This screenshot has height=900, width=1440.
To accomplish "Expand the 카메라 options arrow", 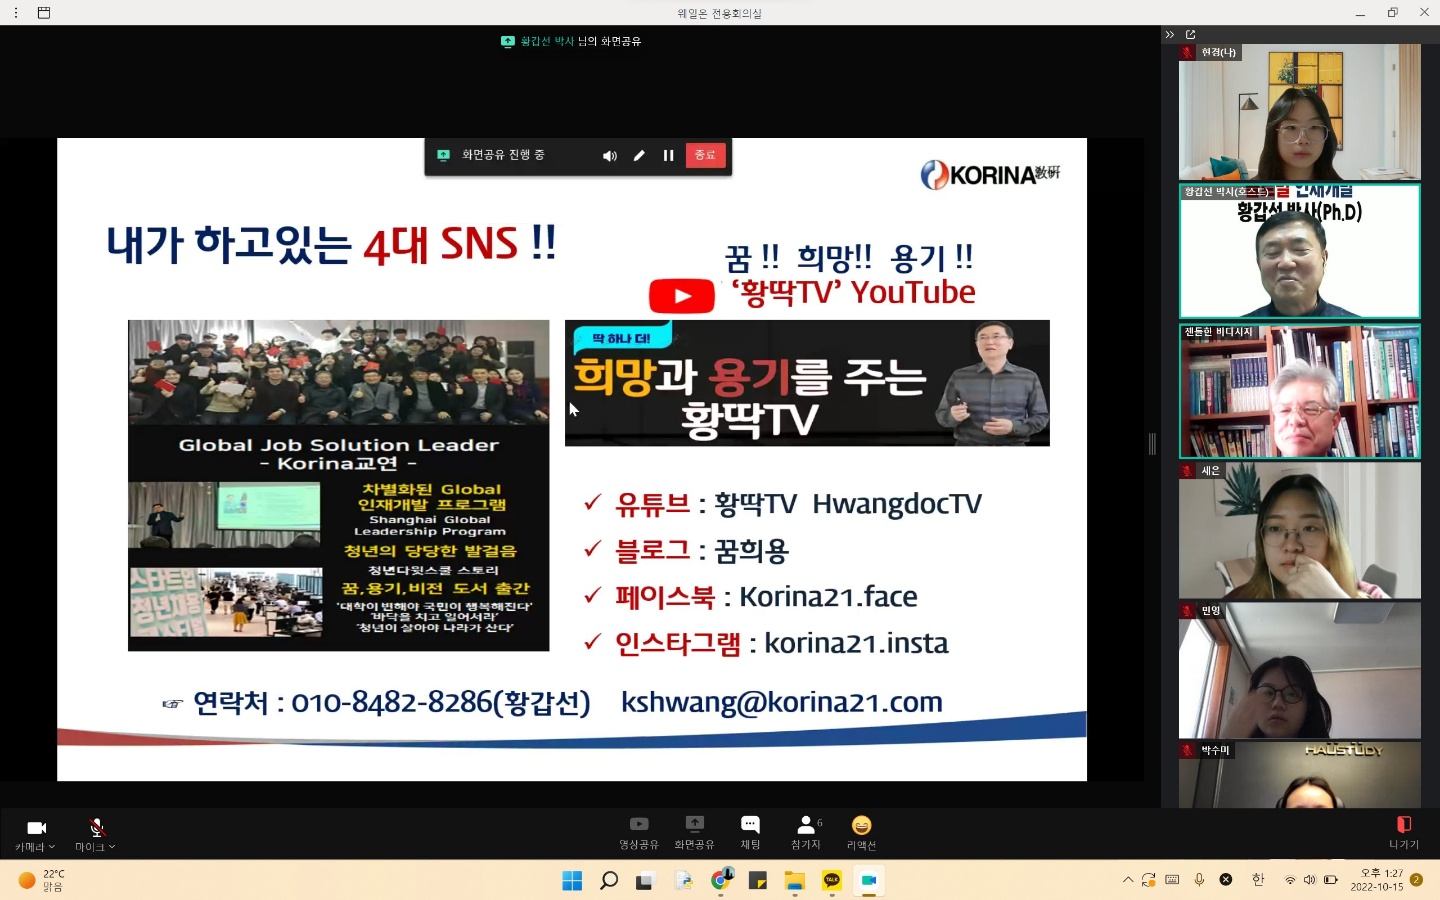I will coord(52,847).
